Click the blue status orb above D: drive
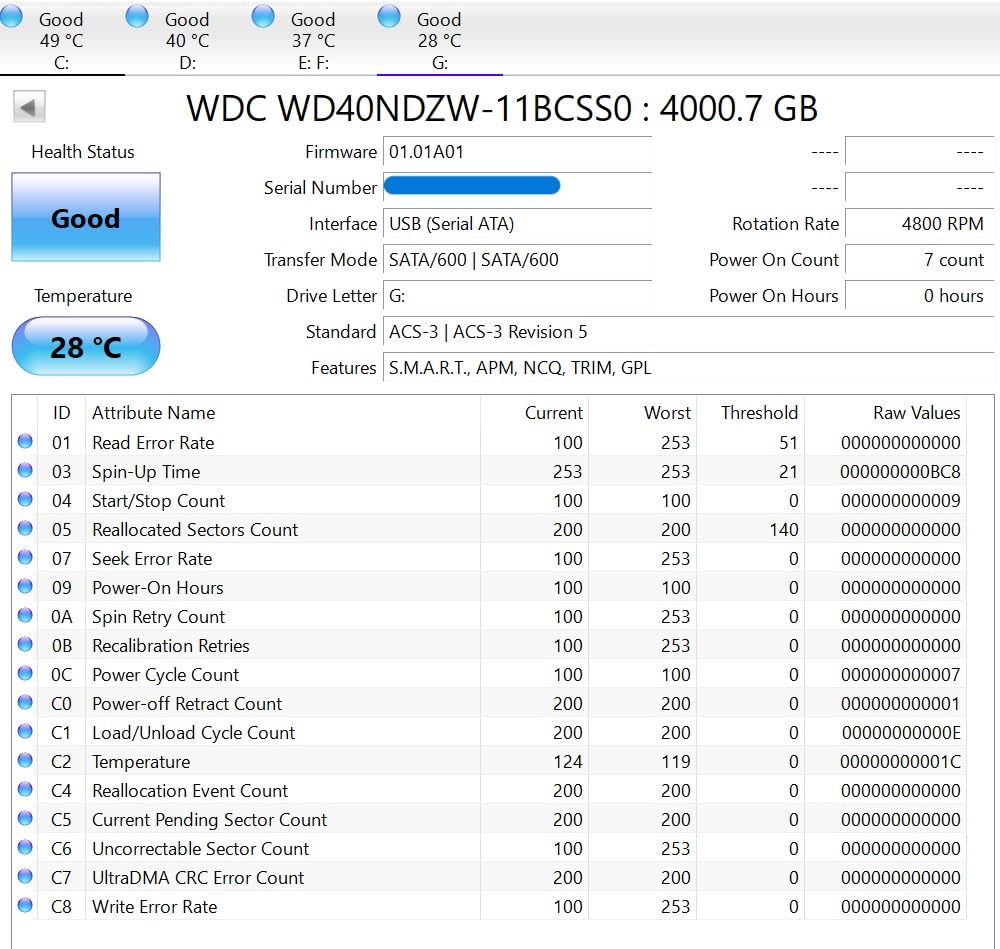Image resolution: width=1000 pixels, height=949 pixels. 137,16
